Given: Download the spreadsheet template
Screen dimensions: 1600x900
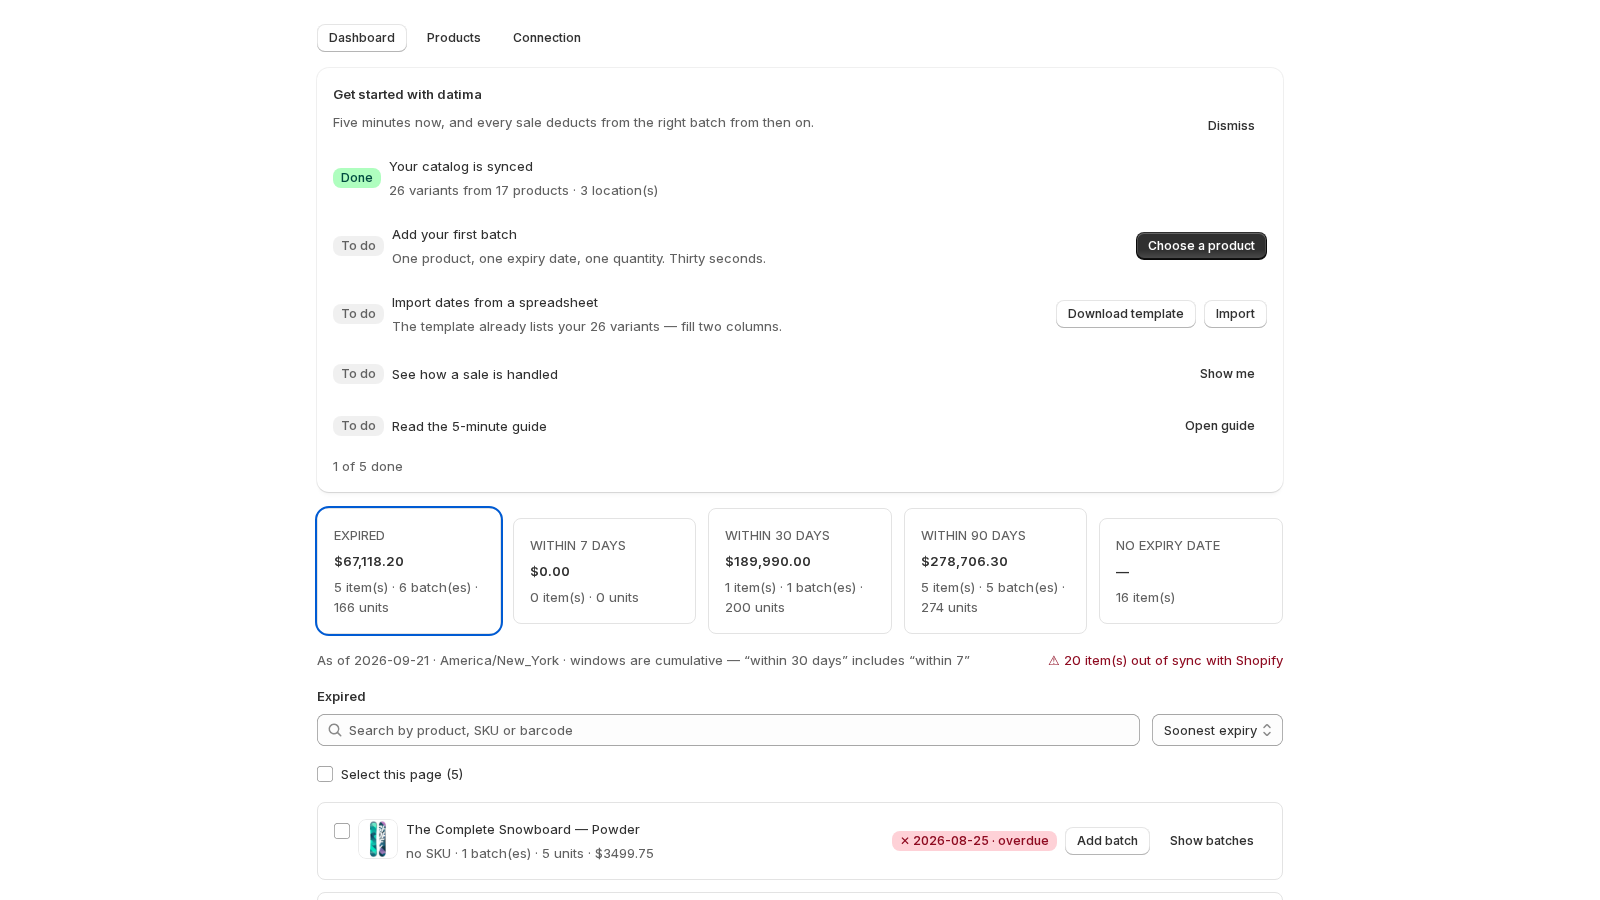Looking at the screenshot, I should click(x=1126, y=314).
